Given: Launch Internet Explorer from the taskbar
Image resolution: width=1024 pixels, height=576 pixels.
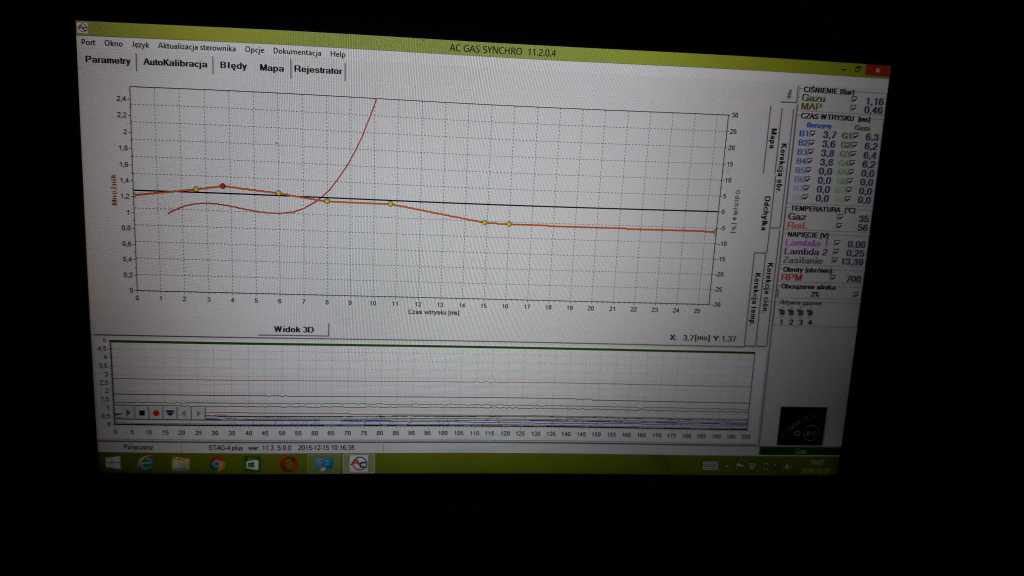Looking at the screenshot, I should point(146,463).
